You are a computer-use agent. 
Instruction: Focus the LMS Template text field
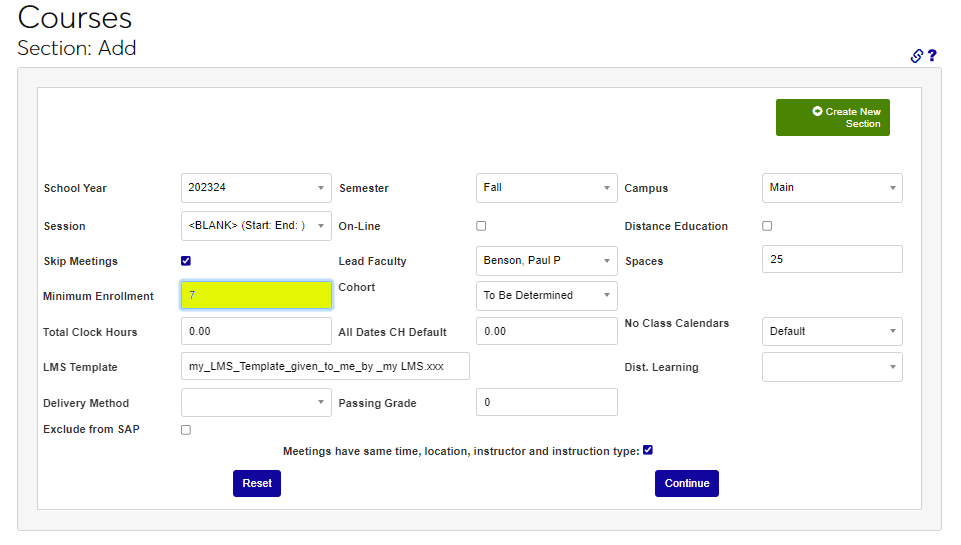[325, 367]
